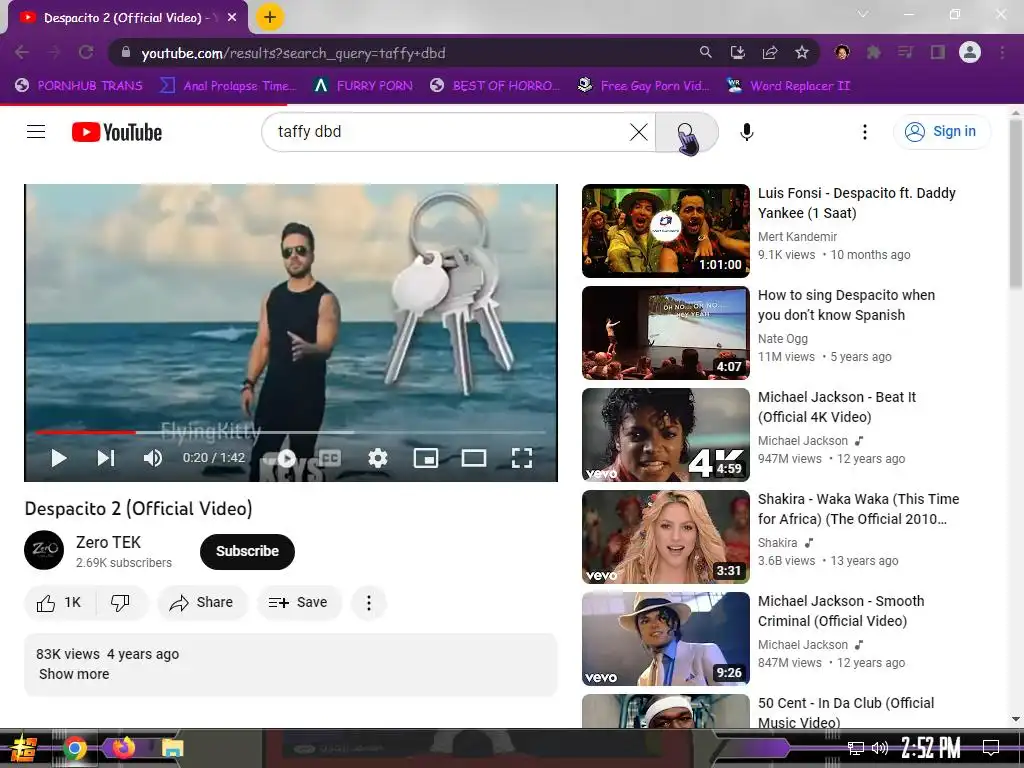Screen dimensions: 1024x768
Task: Open the tab search chevron
Action: pos(863,14)
